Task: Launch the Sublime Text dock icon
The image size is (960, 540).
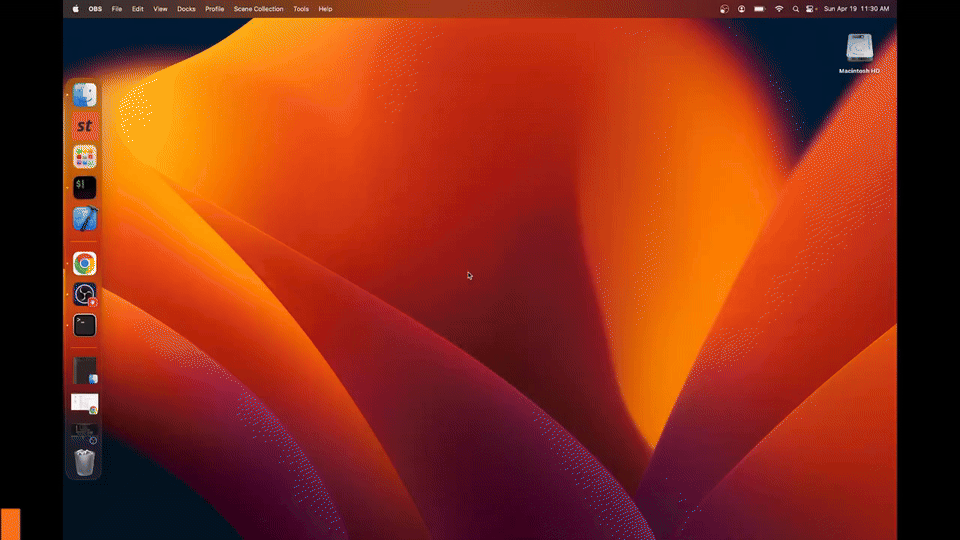Action: point(85,126)
